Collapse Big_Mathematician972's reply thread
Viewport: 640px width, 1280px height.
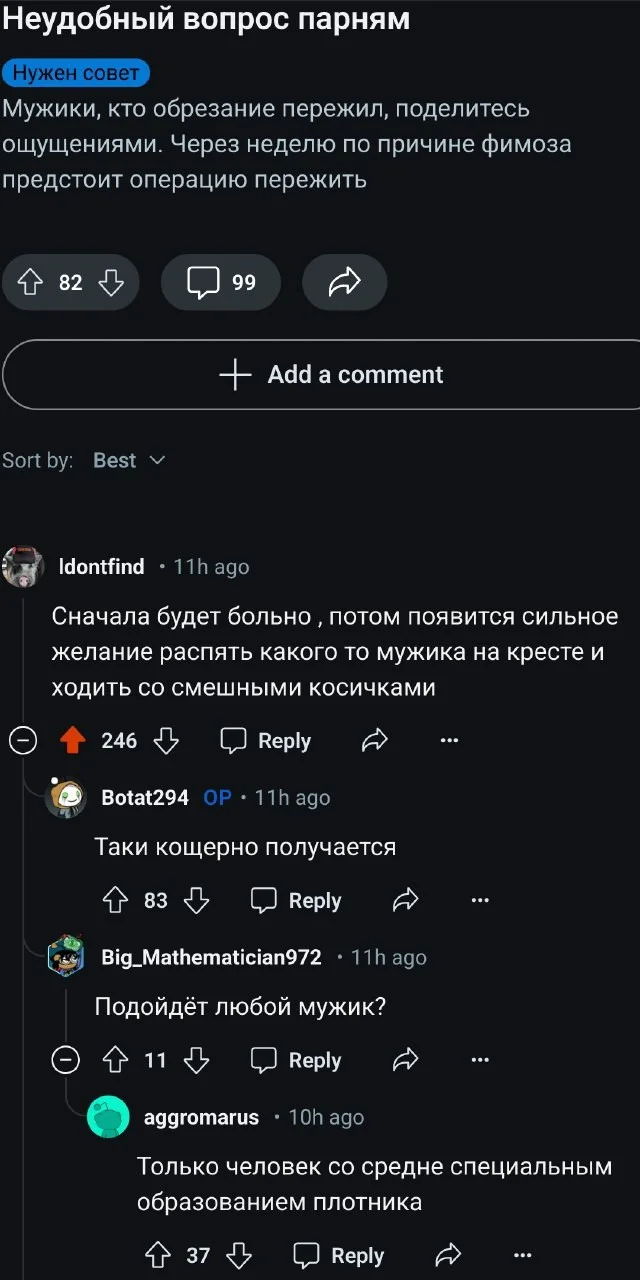pyautogui.click(x=66, y=1061)
